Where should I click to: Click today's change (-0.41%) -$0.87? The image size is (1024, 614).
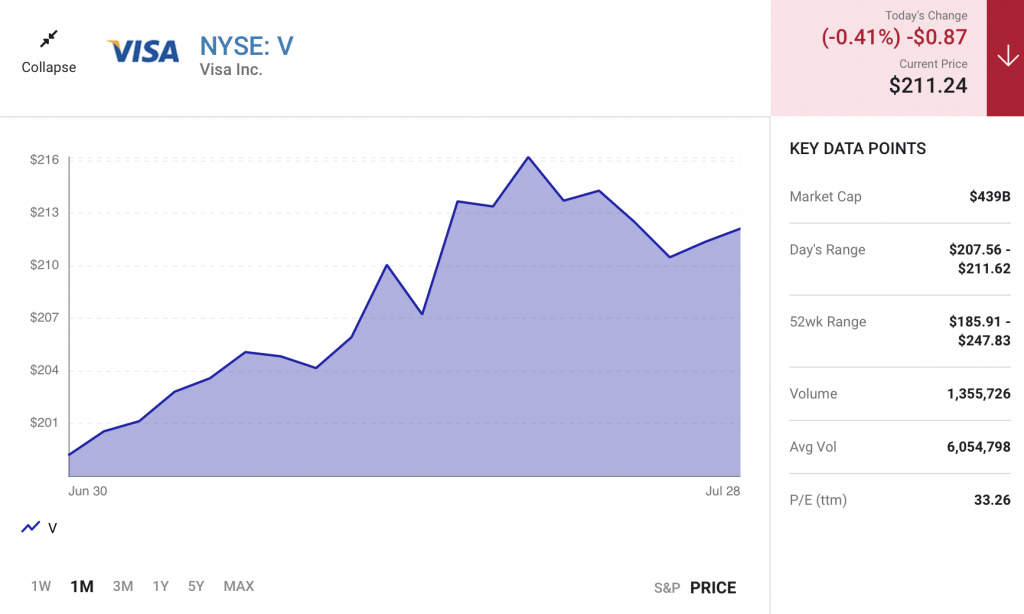click(894, 37)
